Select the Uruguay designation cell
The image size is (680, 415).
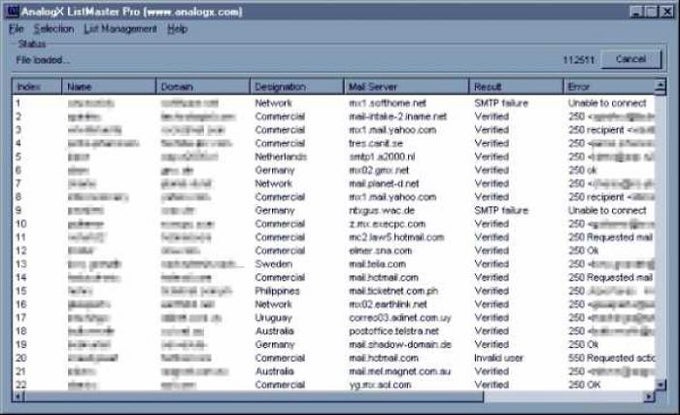273,318
